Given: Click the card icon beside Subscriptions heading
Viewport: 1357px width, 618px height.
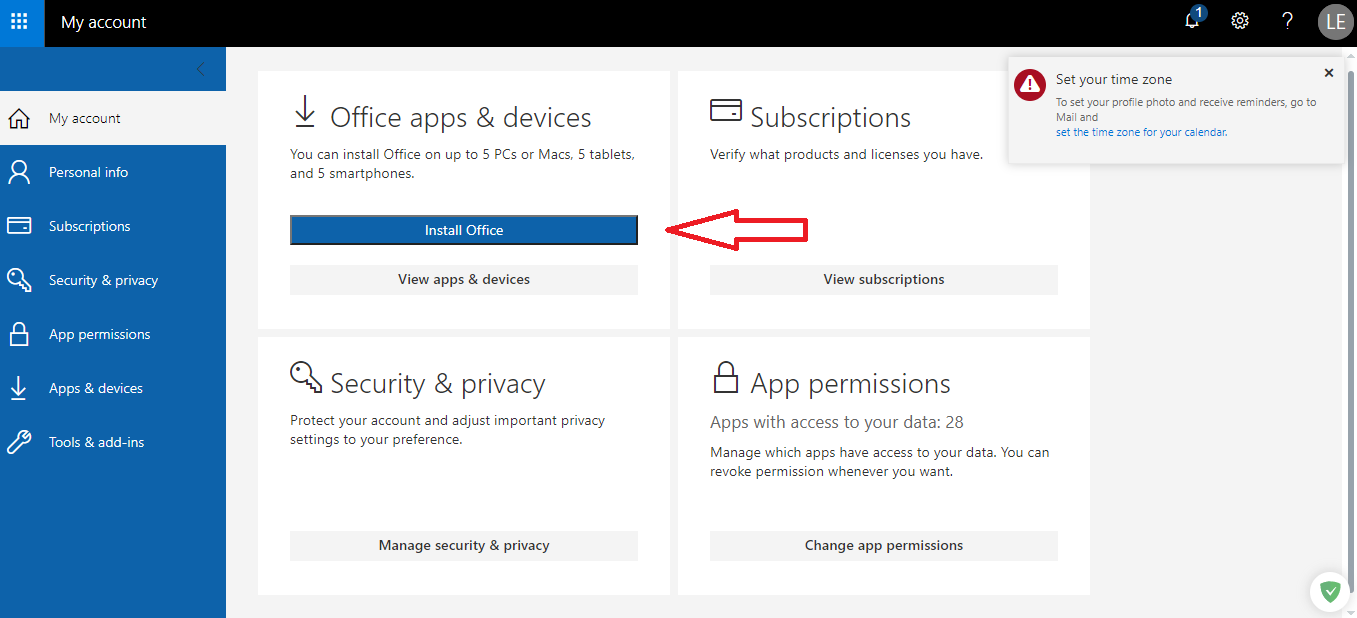Looking at the screenshot, I should pos(726,110).
